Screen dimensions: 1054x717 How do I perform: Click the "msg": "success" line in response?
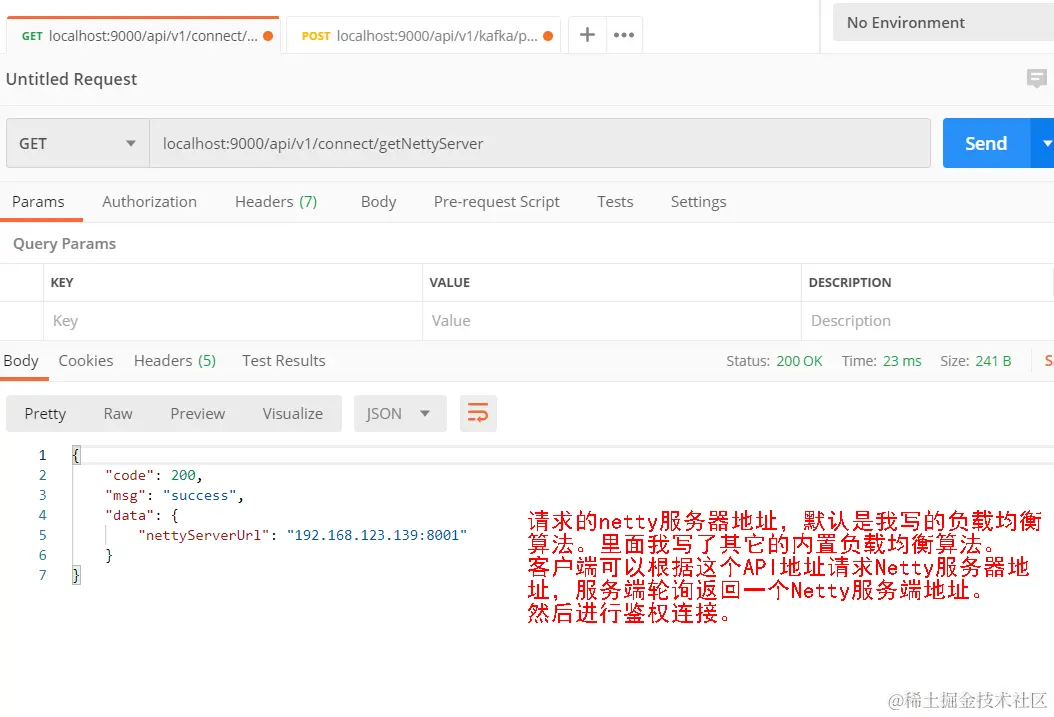174,495
